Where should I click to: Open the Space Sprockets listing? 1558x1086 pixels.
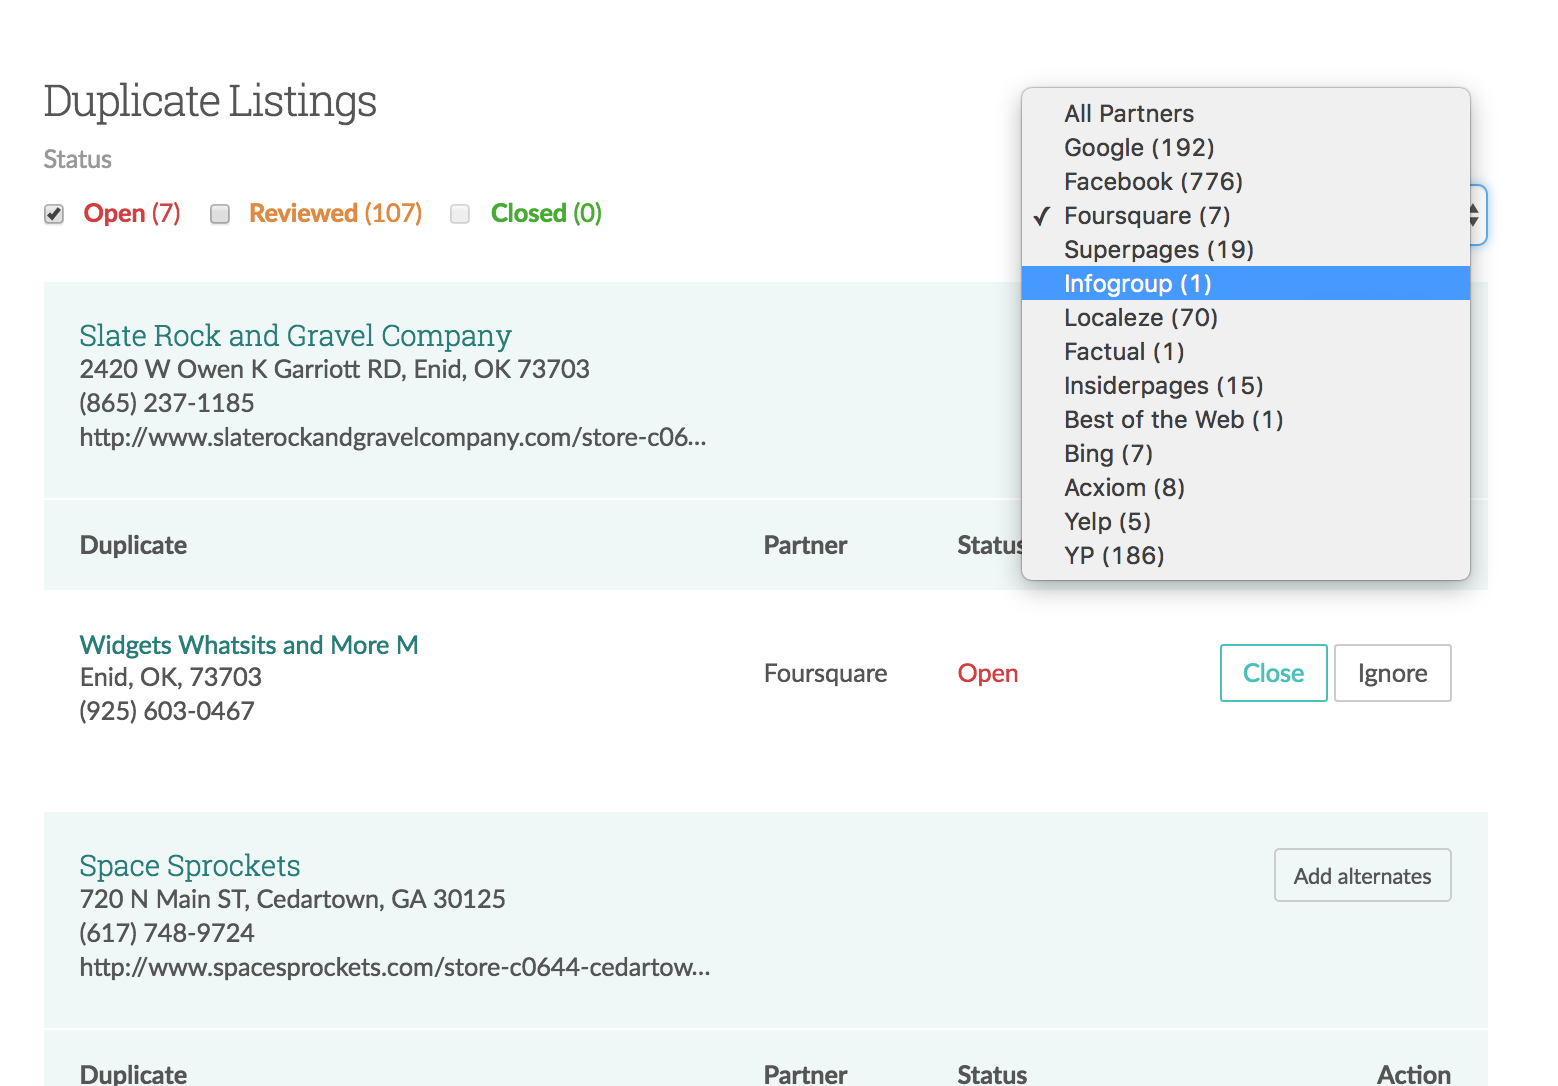point(189,865)
